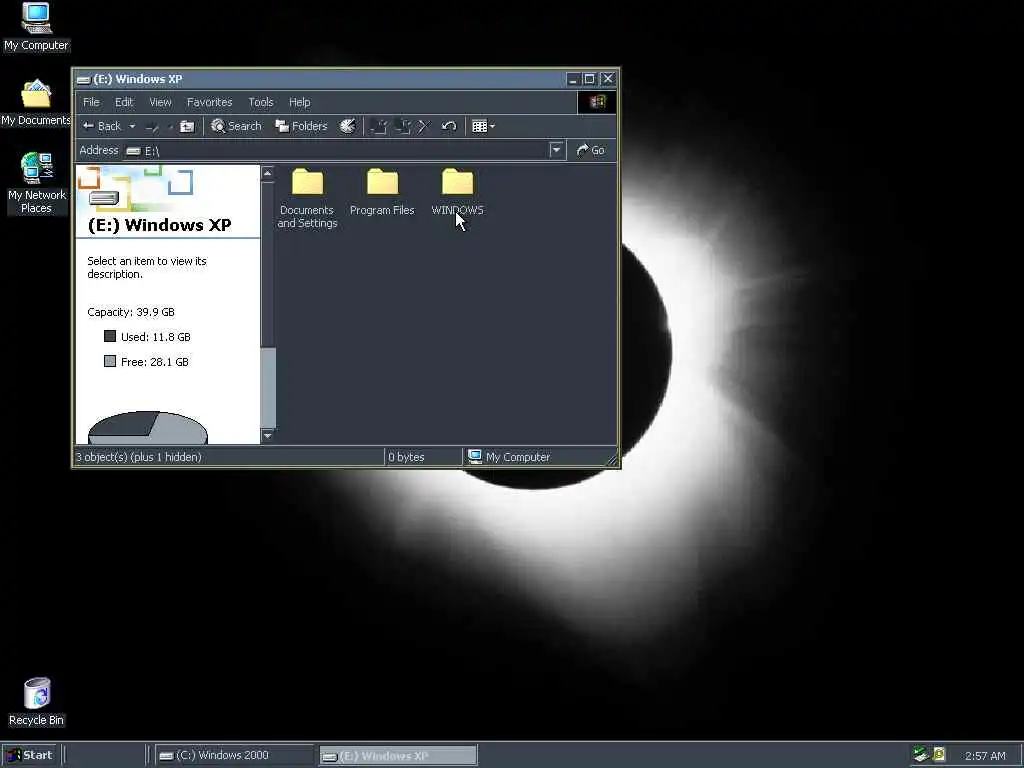
Task: Click the Copy To toolbar icon
Action: (403, 126)
